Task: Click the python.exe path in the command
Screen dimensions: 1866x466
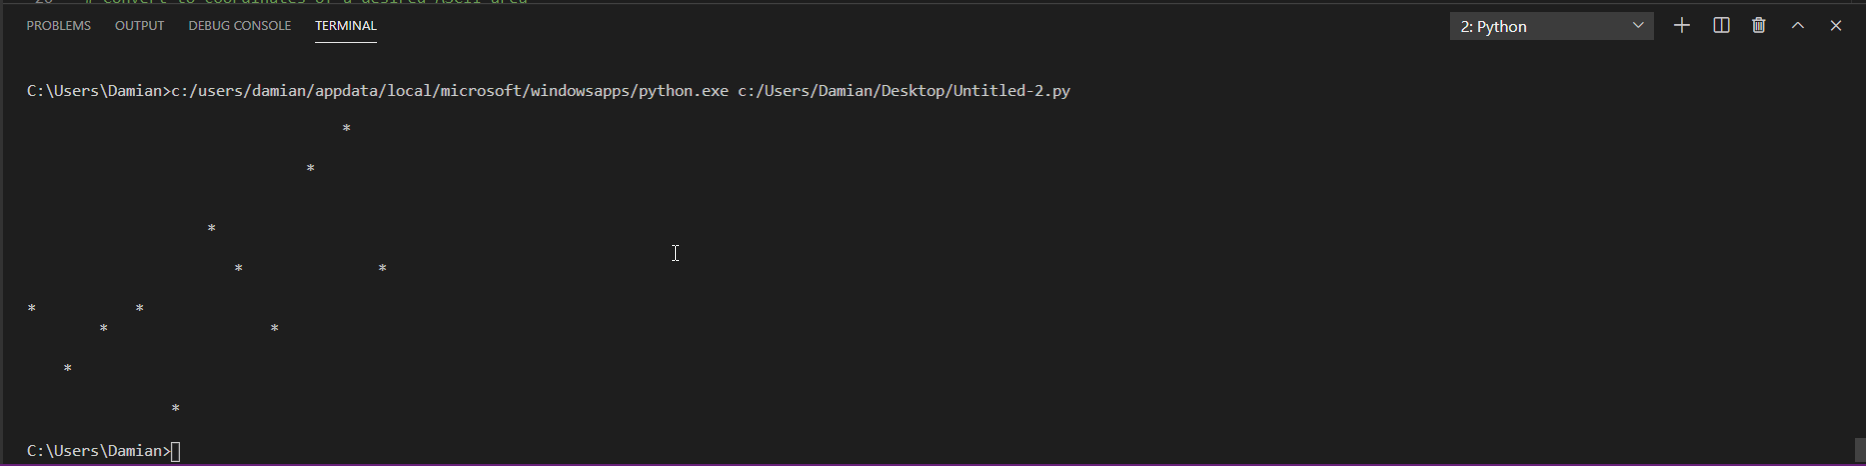Action: pos(450,91)
